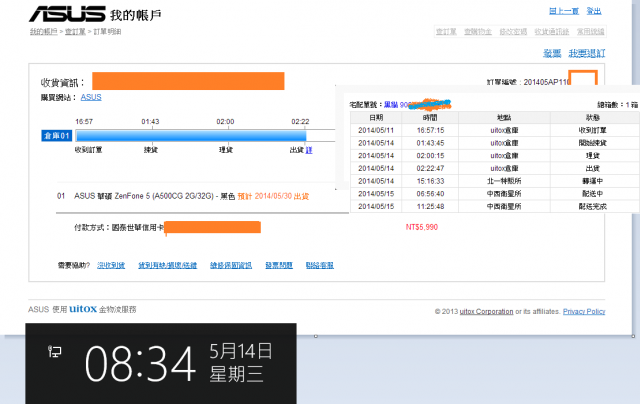Click the 日期 column header
The image size is (640, 404).
(x=376, y=118)
